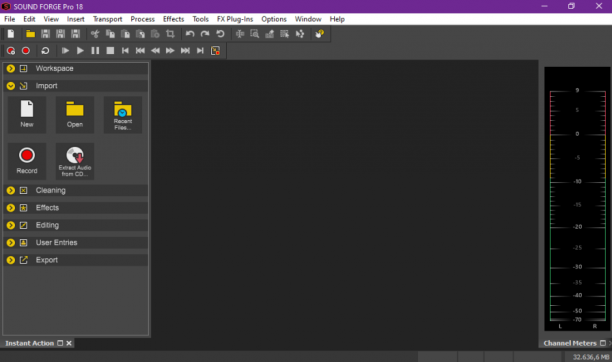Open the View menu
This screenshot has height=362, width=612.
(x=51, y=19)
